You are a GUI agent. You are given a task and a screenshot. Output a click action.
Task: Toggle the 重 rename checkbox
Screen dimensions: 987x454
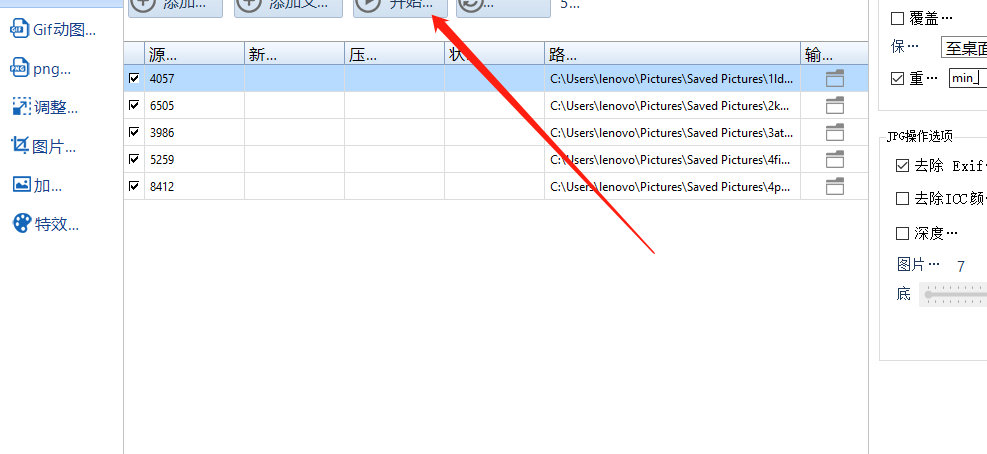point(898,79)
